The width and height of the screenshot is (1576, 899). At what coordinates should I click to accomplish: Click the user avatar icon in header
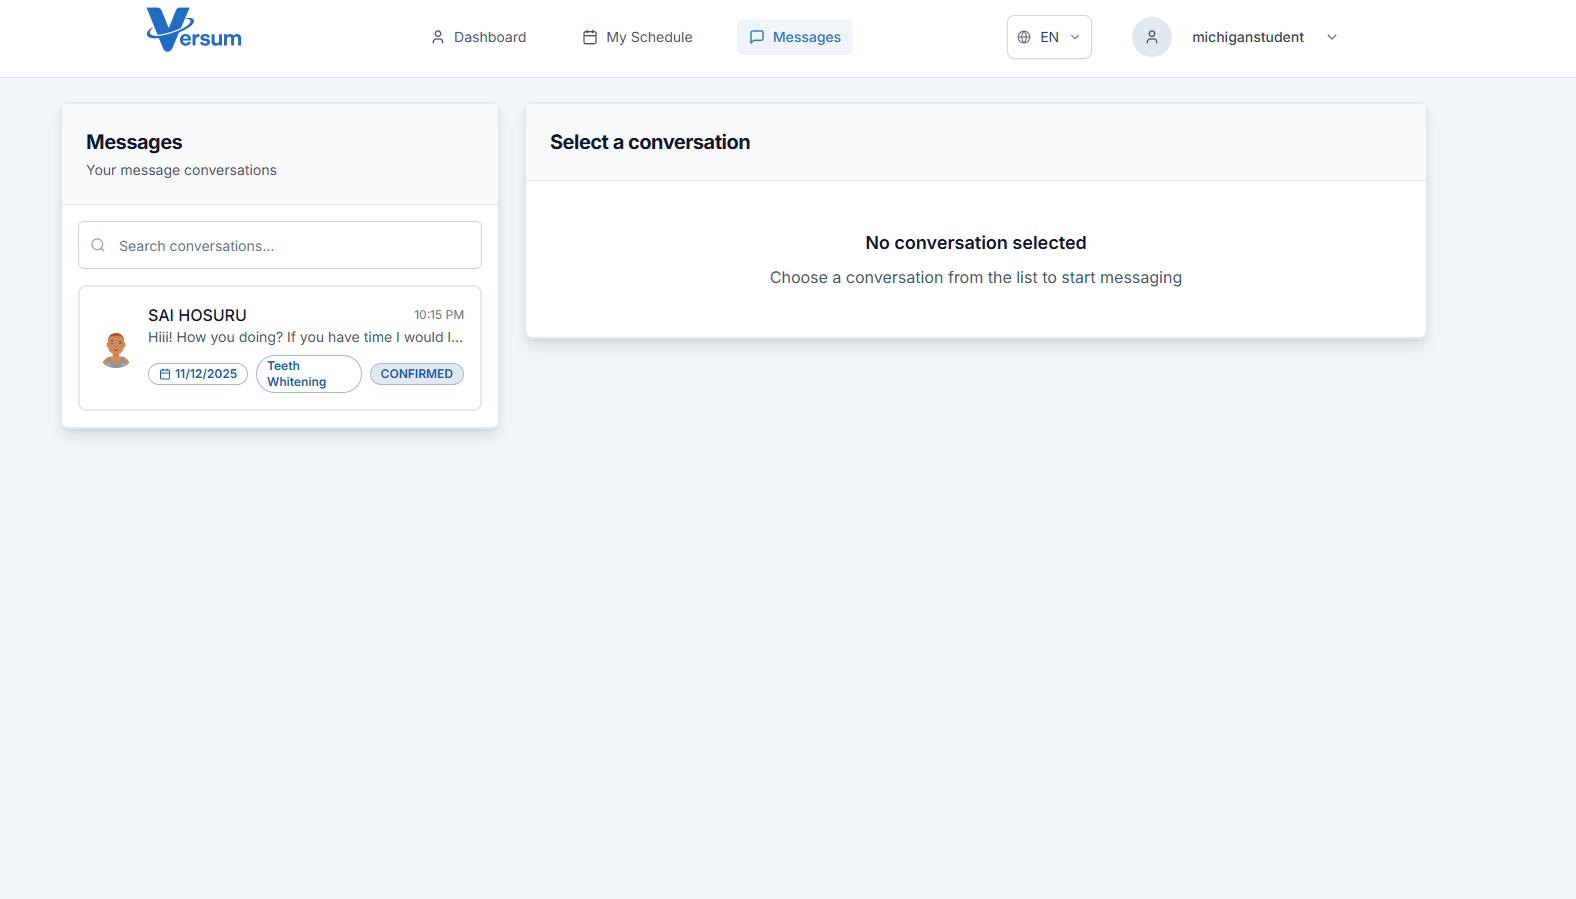(1152, 37)
